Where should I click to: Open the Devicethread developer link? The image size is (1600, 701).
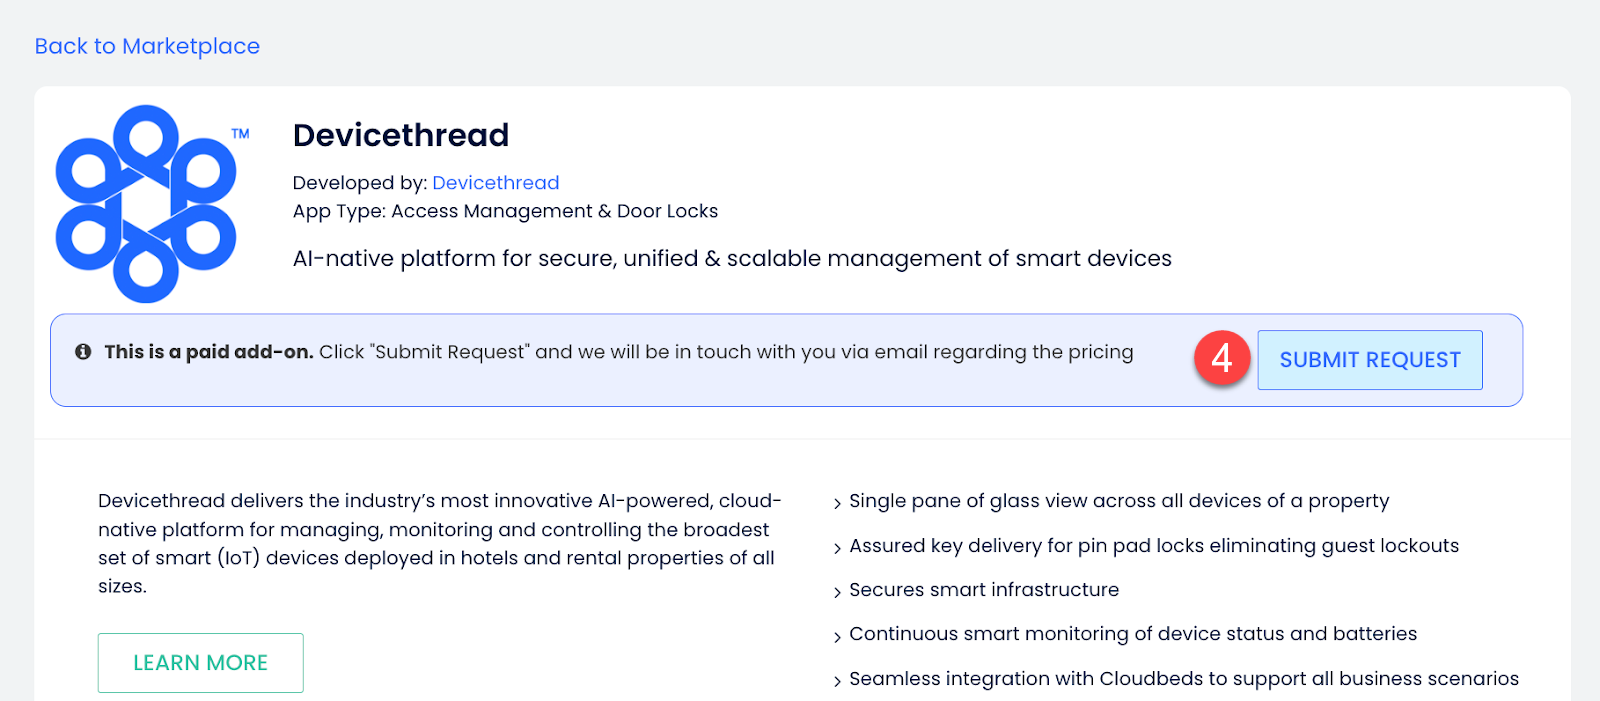[495, 183]
